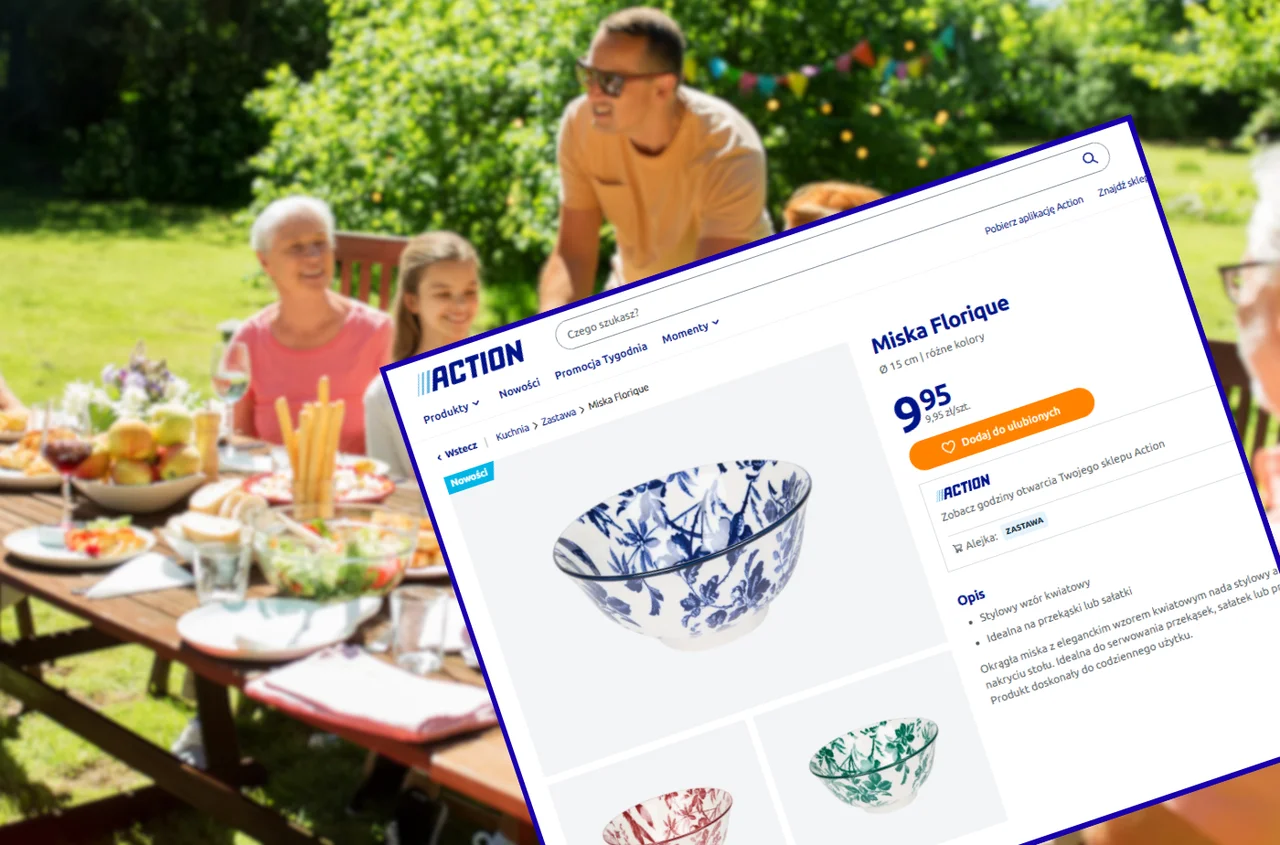Click the back arrow beside Wstecz

[439, 457]
